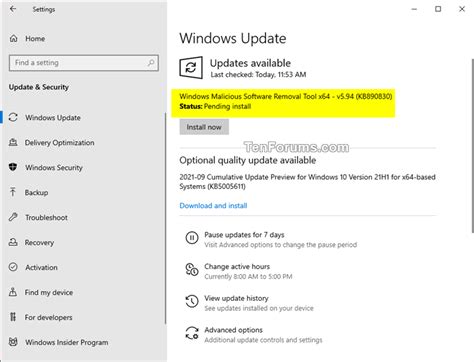Click the Malicious Software Removal Tool update text
The image size is (474, 362).
coord(286,96)
